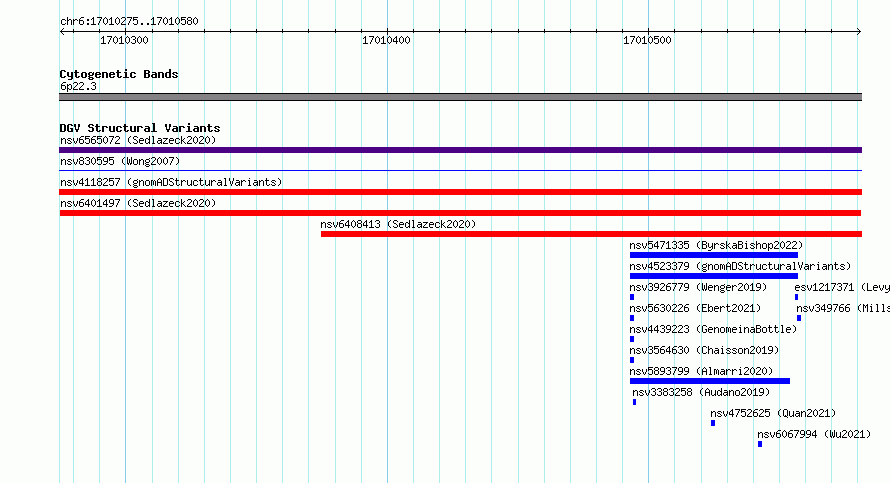Click the red nsv4118257 variant bar
The height and width of the screenshot is (483, 890).
[x=460, y=192]
